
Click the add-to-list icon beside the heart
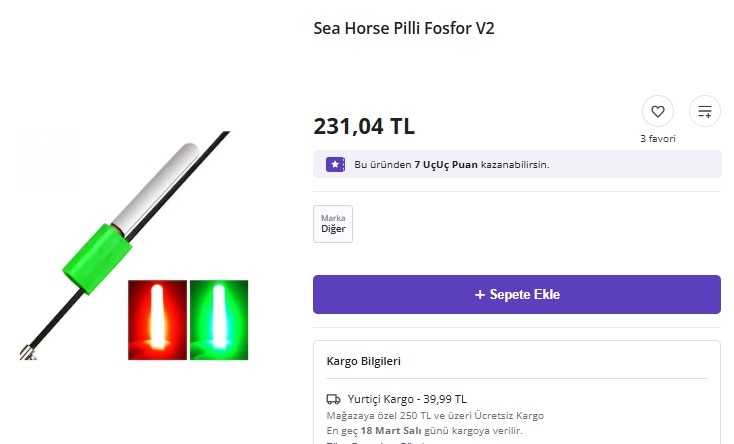coord(705,111)
